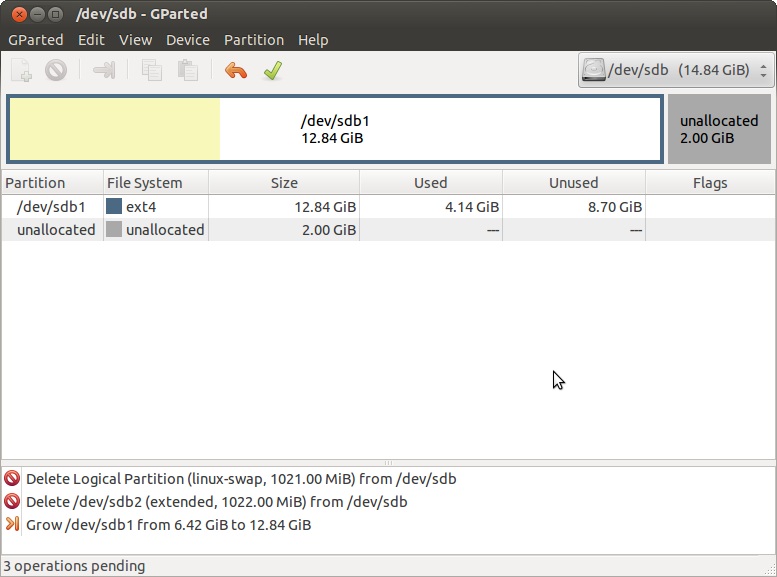Undo last operation with orange arrow
The width and height of the screenshot is (777, 577).
[236, 70]
